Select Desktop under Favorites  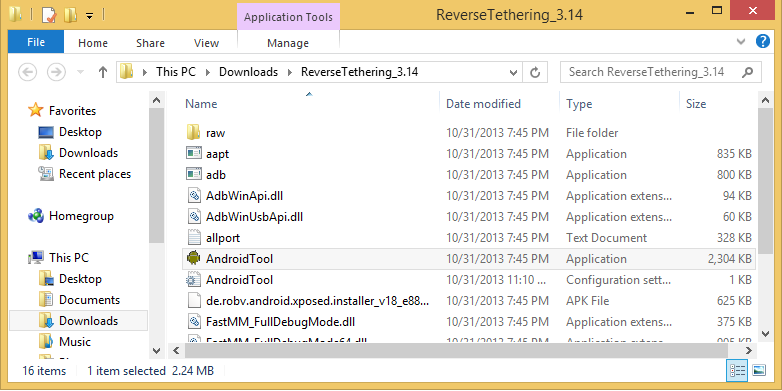(80, 132)
